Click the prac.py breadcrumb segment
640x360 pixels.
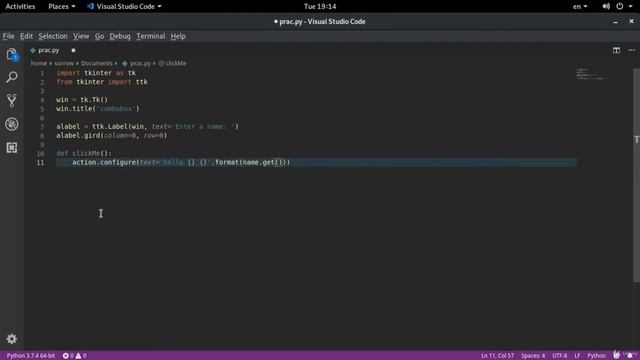point(140,63)
